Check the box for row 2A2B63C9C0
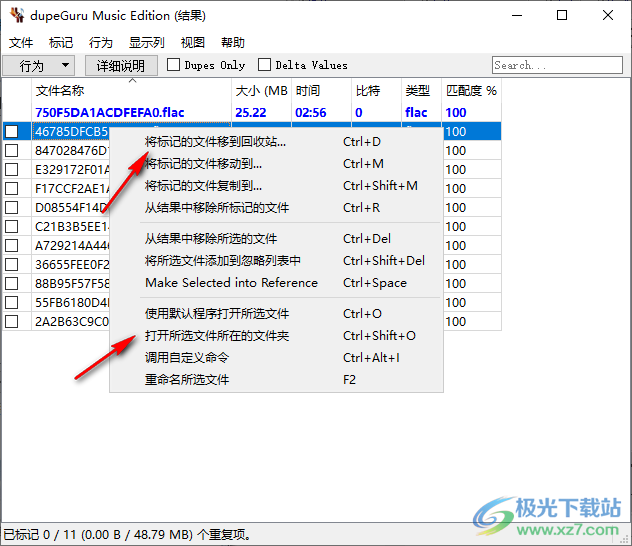Image resolution: width=632 pixels, height=546 pixels. click(12, 322)
